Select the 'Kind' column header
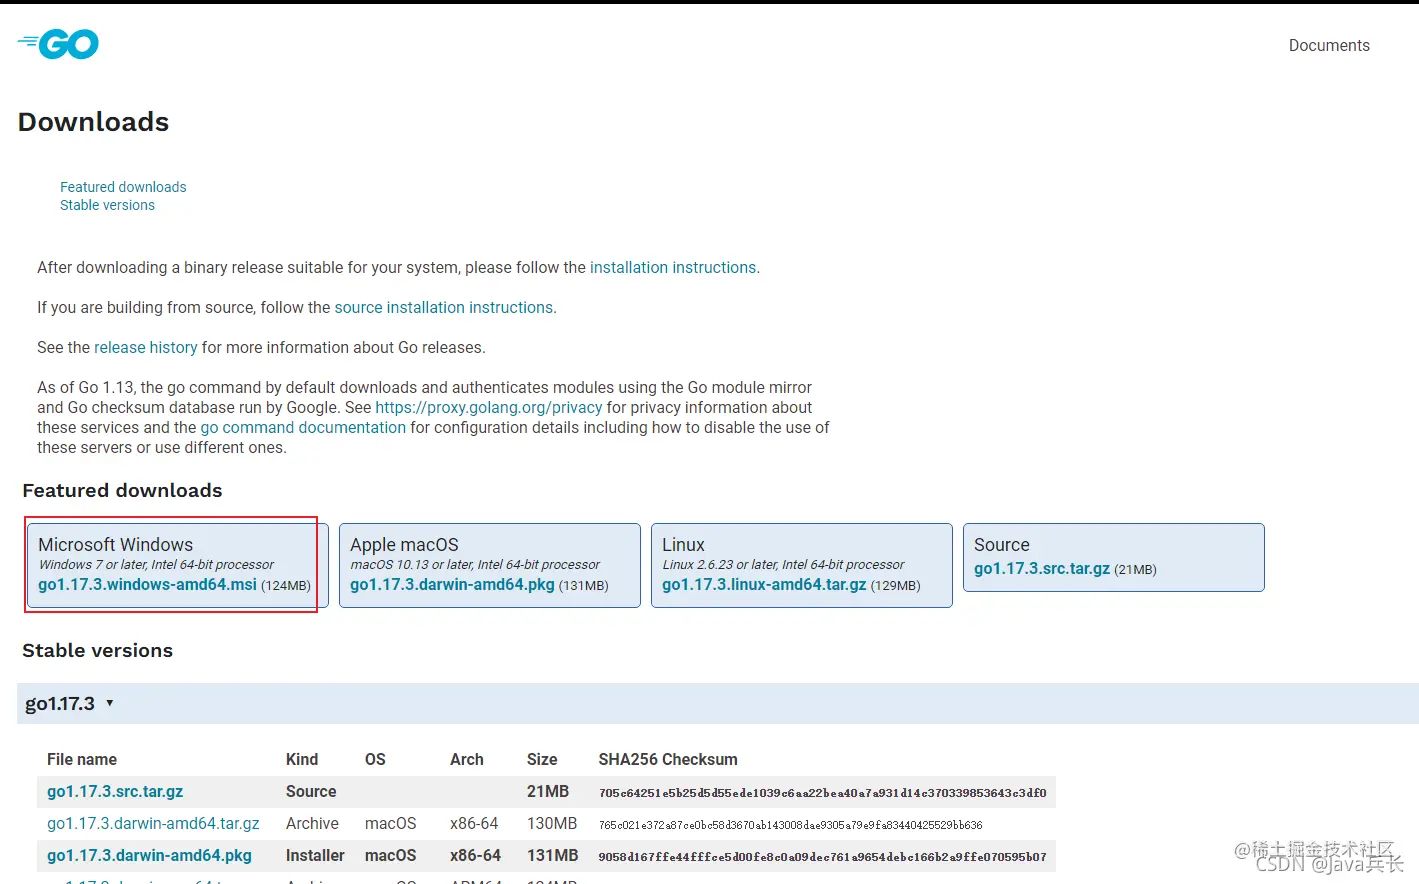The image size is (1419, 884). [x=302, y=759]
